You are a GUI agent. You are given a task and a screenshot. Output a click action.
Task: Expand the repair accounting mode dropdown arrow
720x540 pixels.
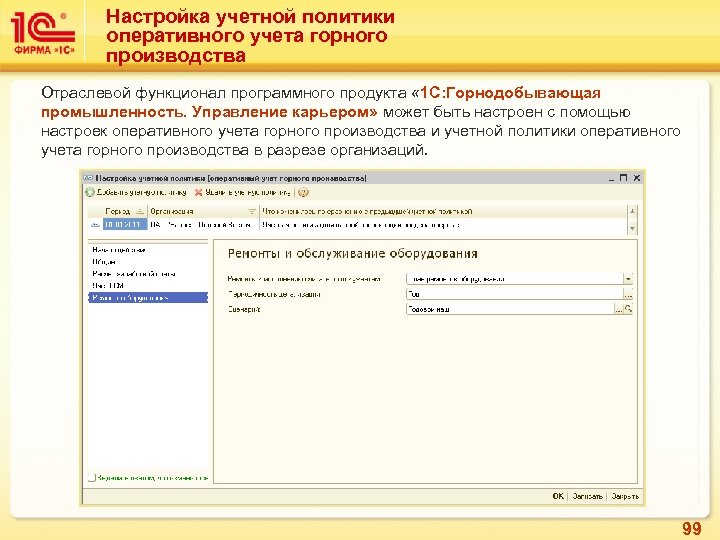tap(628, 279)
